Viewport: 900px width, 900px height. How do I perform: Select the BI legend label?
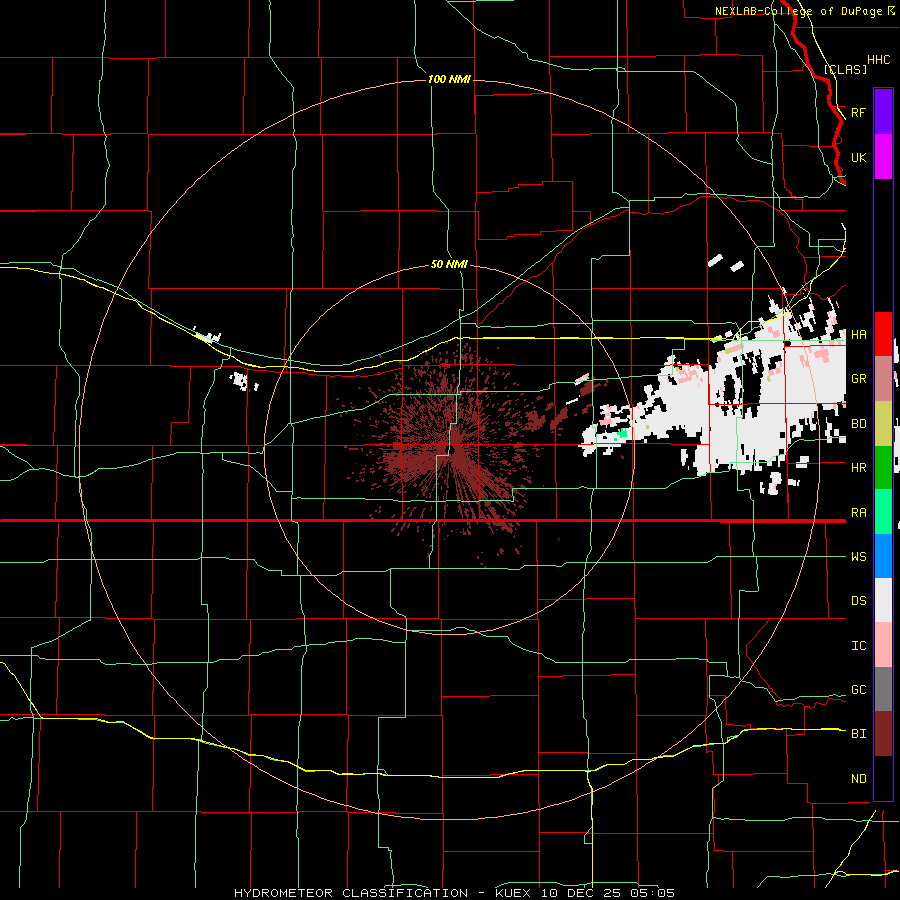click(858, 734)
